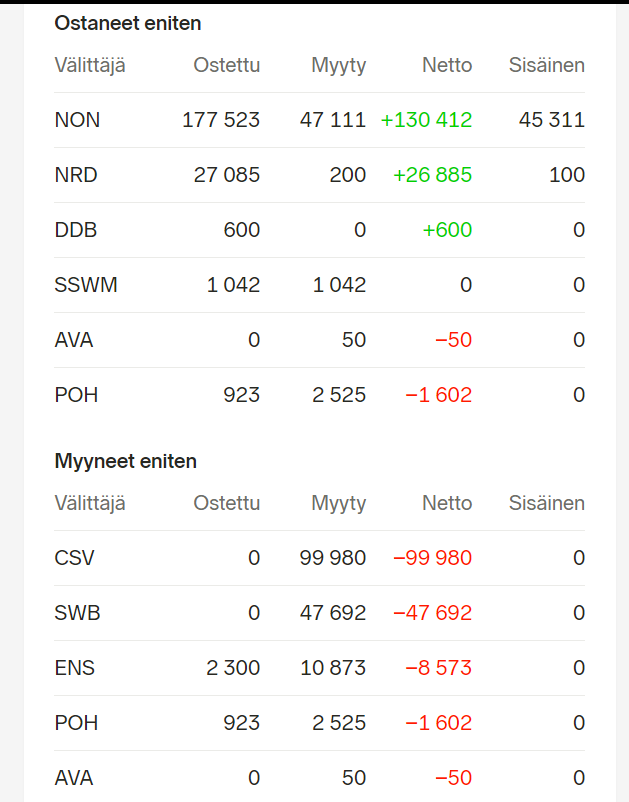Viewport: 629px width, 802px height.
Task: Click Sisäinen header in top sellers table
Action: point(546,503)
